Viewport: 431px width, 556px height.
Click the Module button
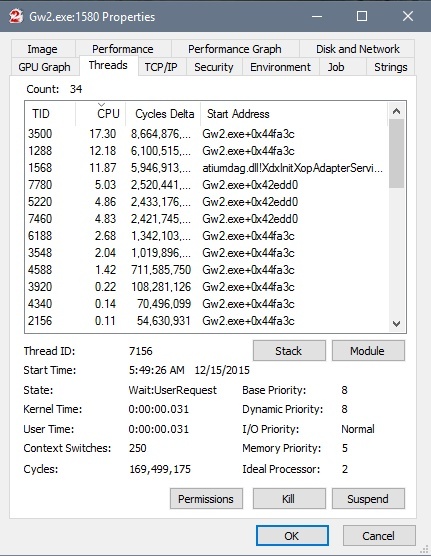tap(368, 351)
